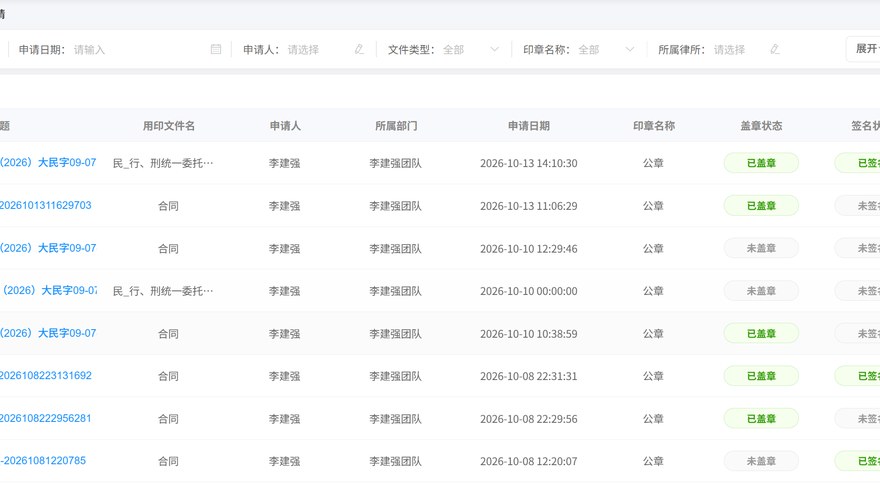Click the 印章名称 column header
The width and height of the screenshot is (880, 489).
pos(654,126)
